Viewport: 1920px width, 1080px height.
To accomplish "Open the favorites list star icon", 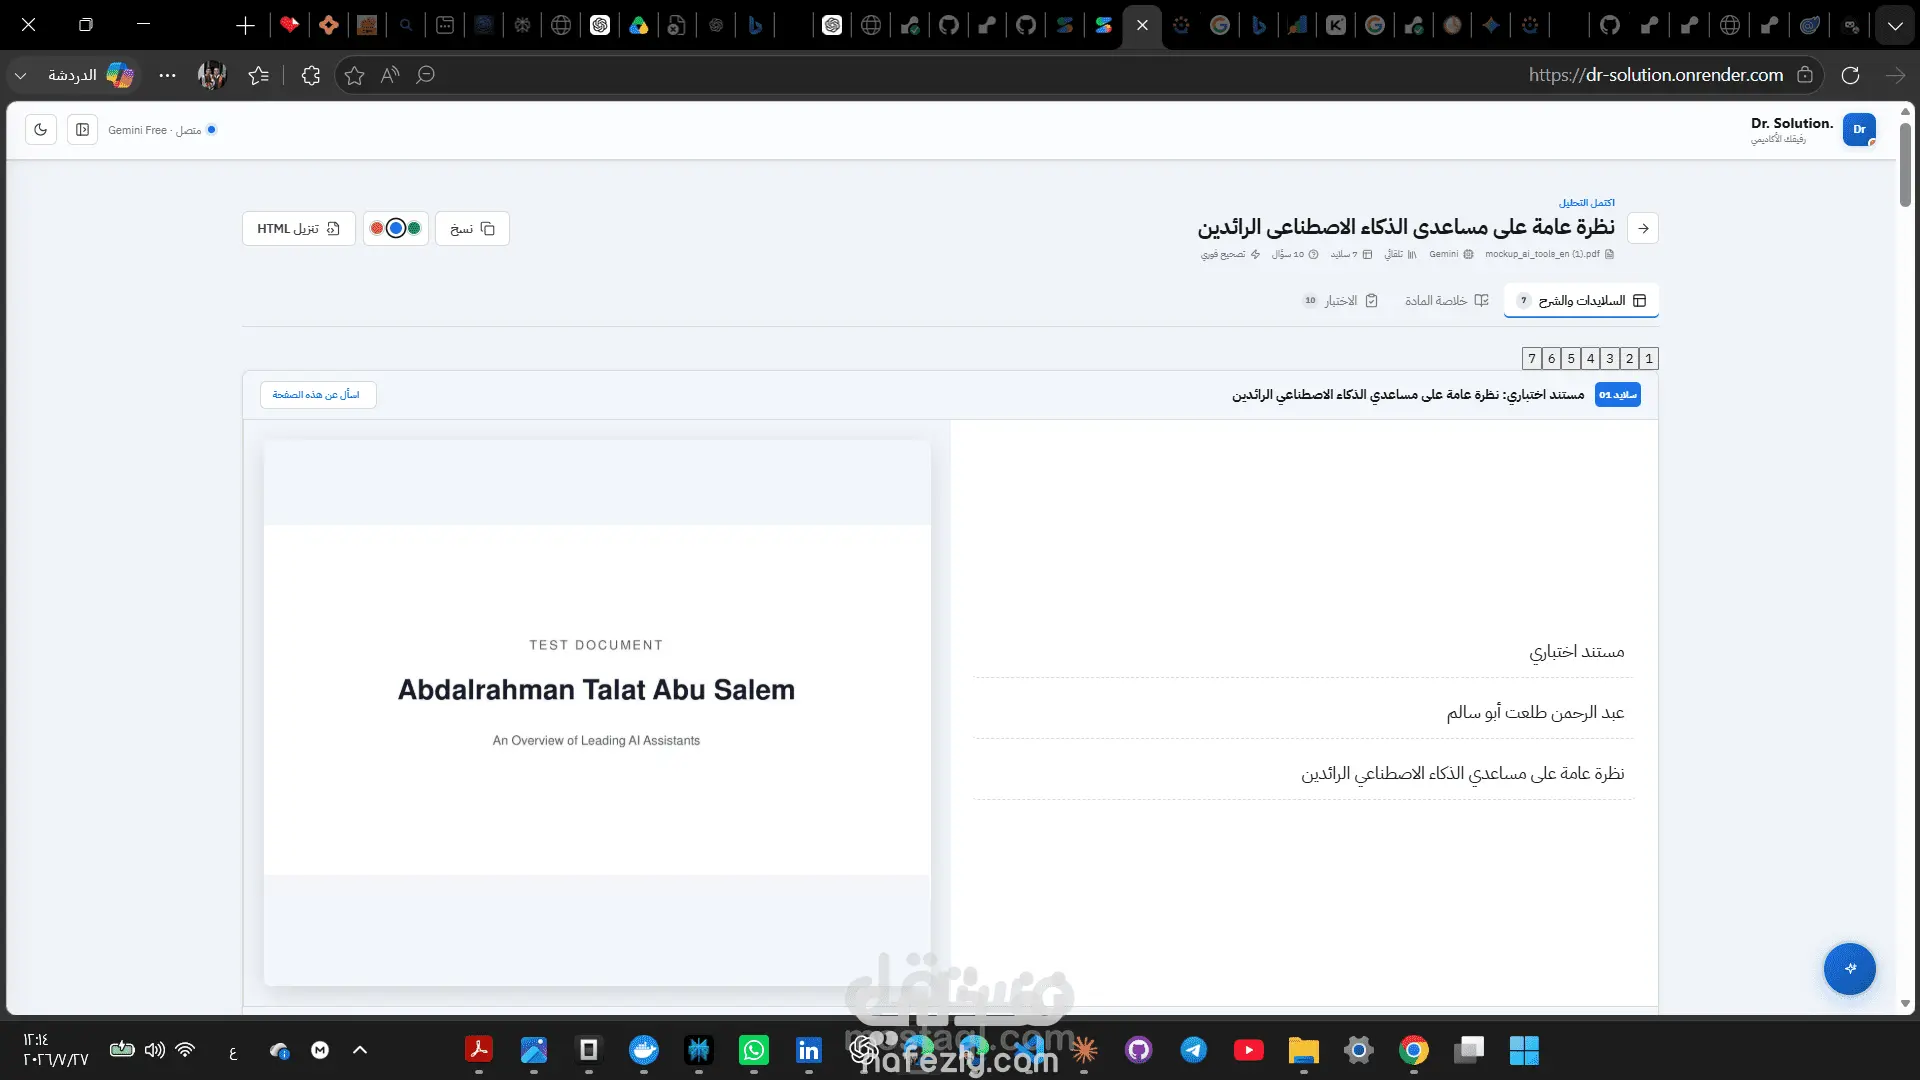I will coord(259,75).
